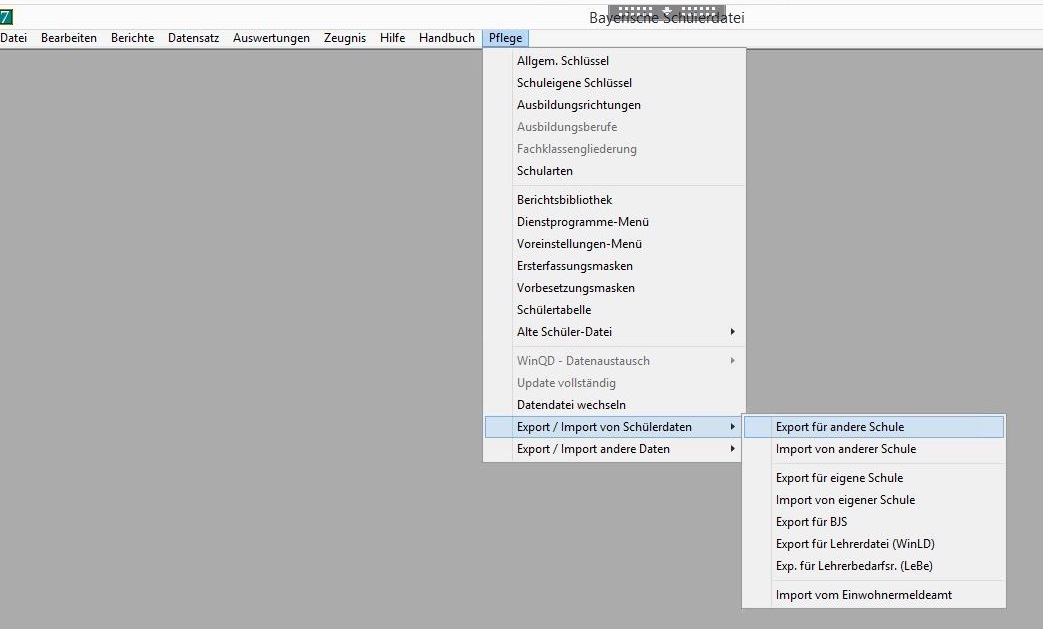This screenshot has height=629, width=1043.
Task: Choose Export für eigene Schule
Action: (873, 477)
